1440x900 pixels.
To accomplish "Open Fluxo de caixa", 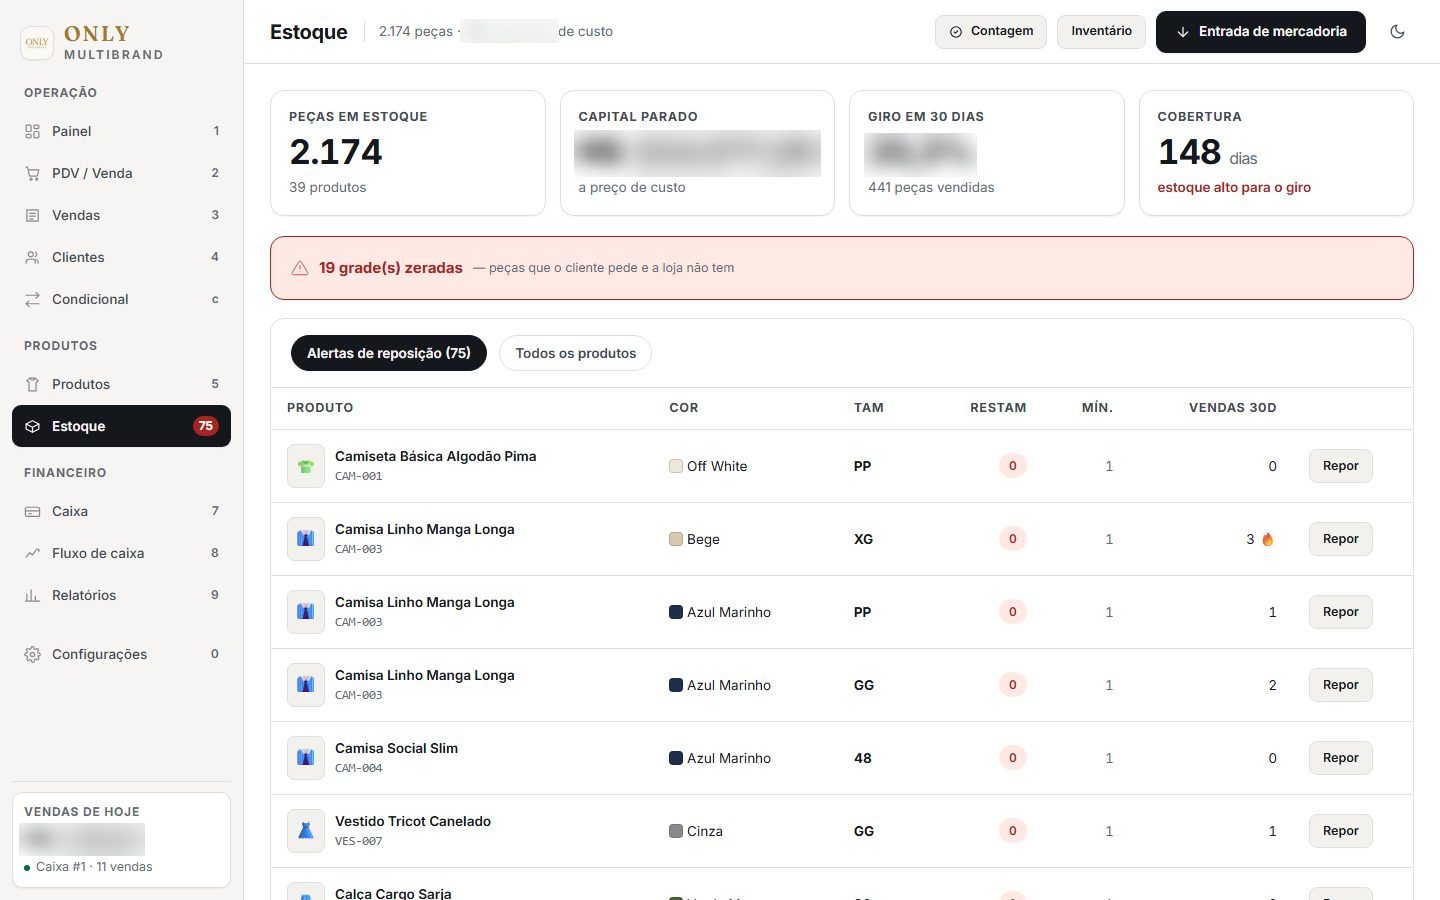I will (x=121, y=553).
